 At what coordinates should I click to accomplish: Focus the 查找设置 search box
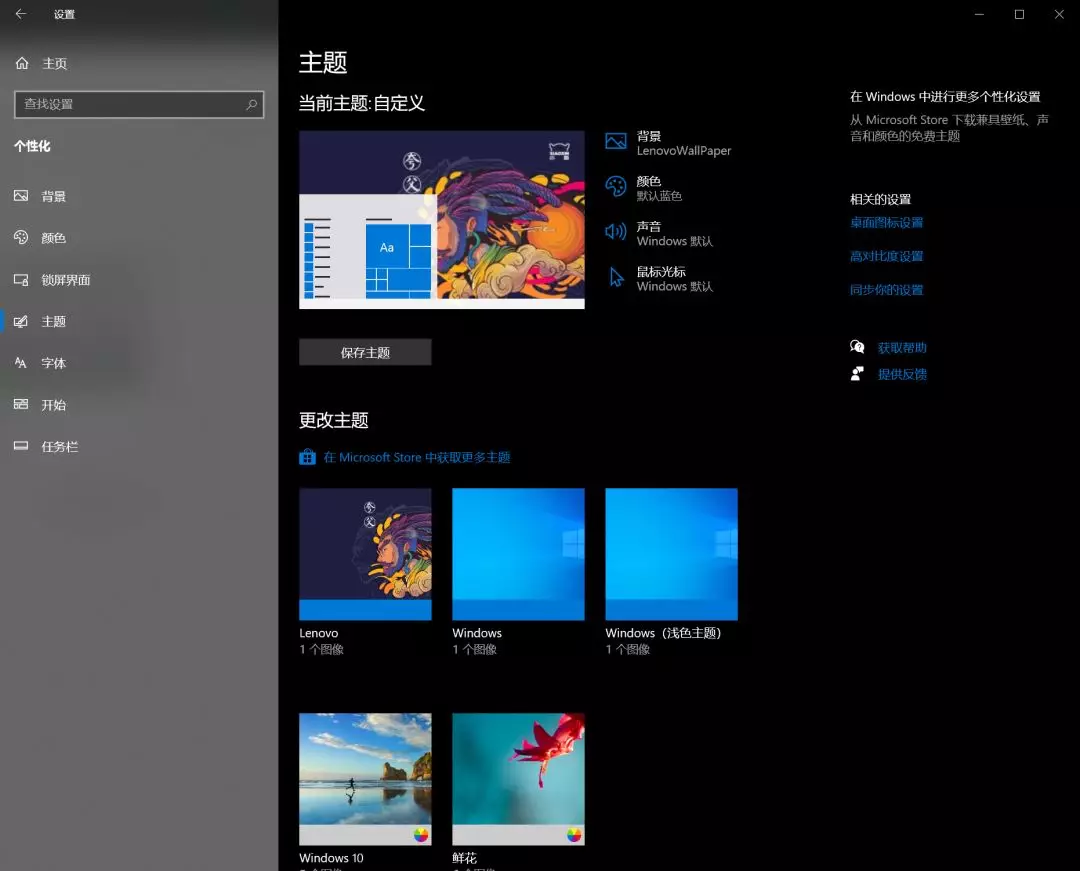138,105
